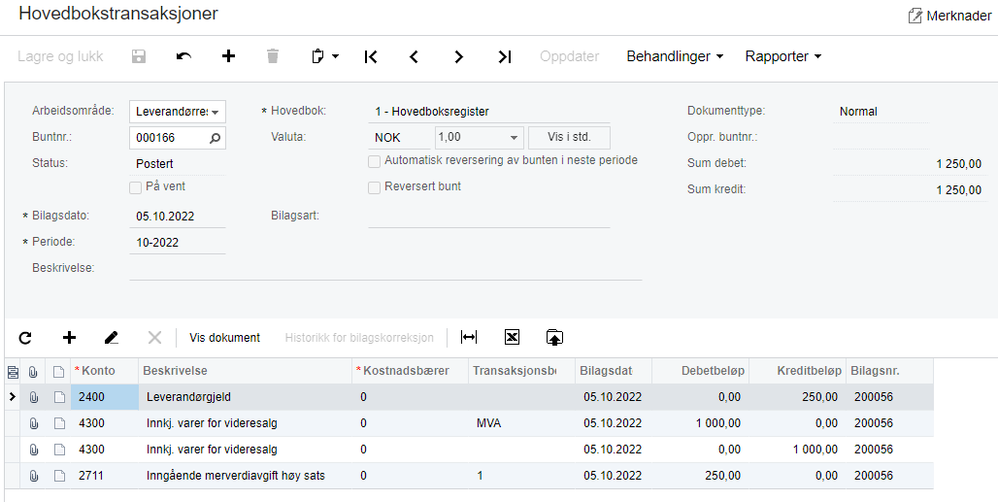
Task: Select Konto cell 2711
Action: [104, 475]
